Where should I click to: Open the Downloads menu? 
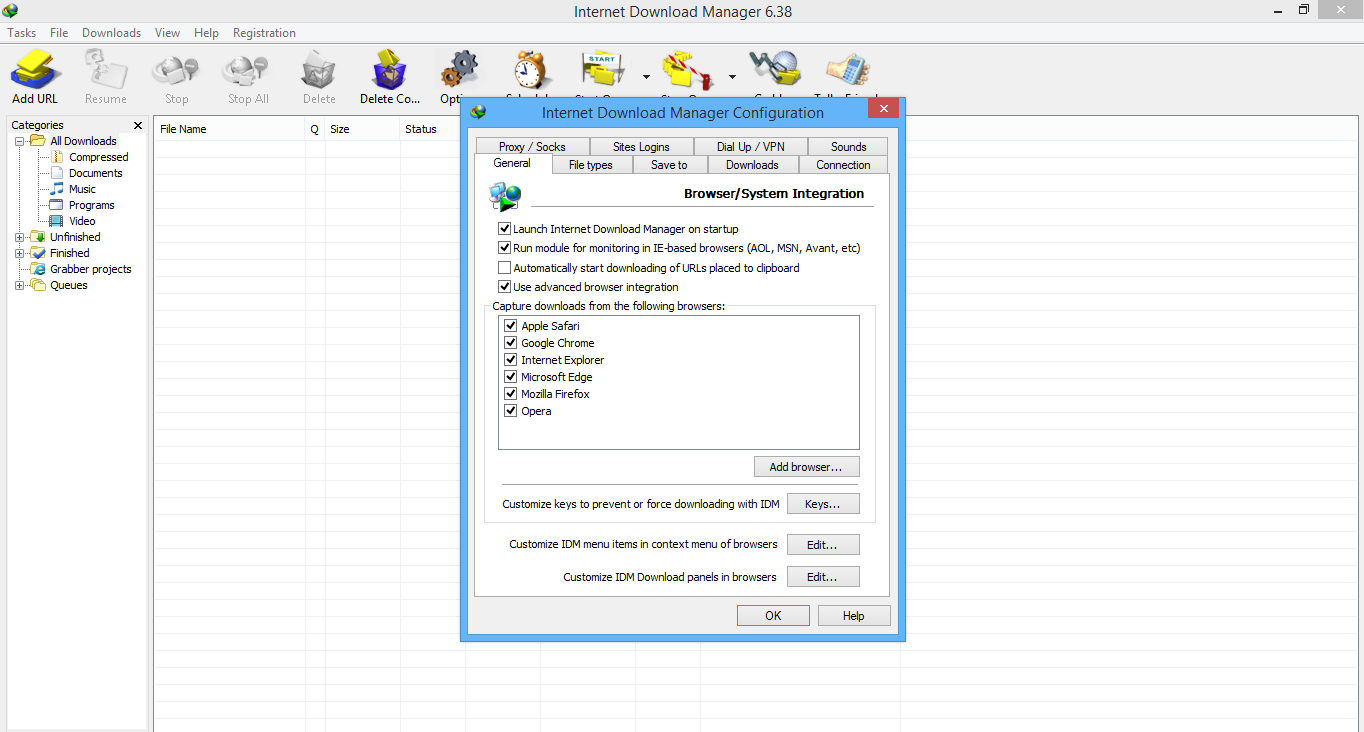tap(111, 33)
